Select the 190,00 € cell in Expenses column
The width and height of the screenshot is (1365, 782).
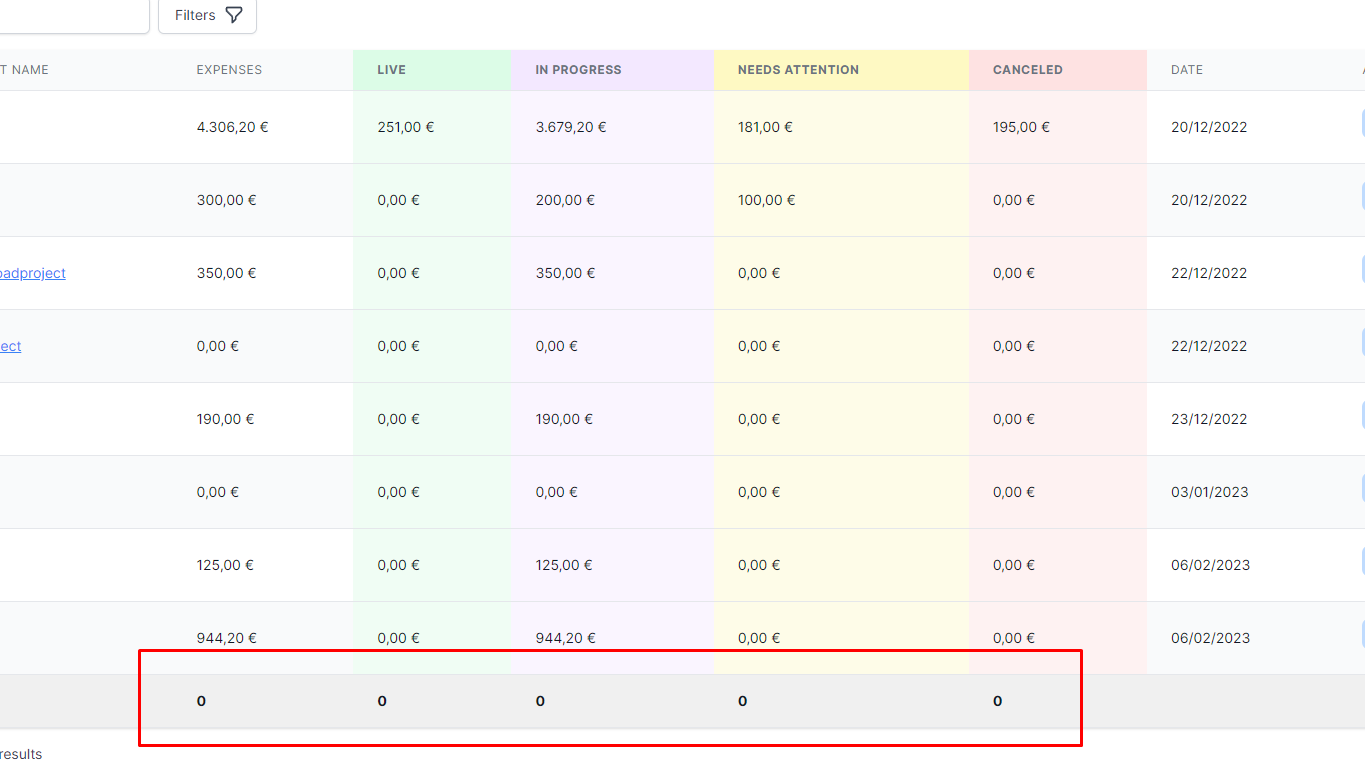click(225, 419)
